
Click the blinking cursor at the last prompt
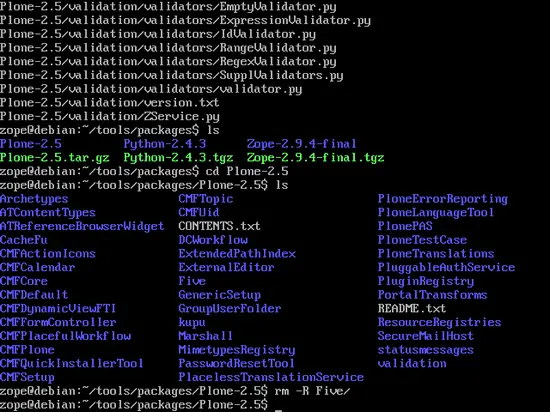pos(278,410)
